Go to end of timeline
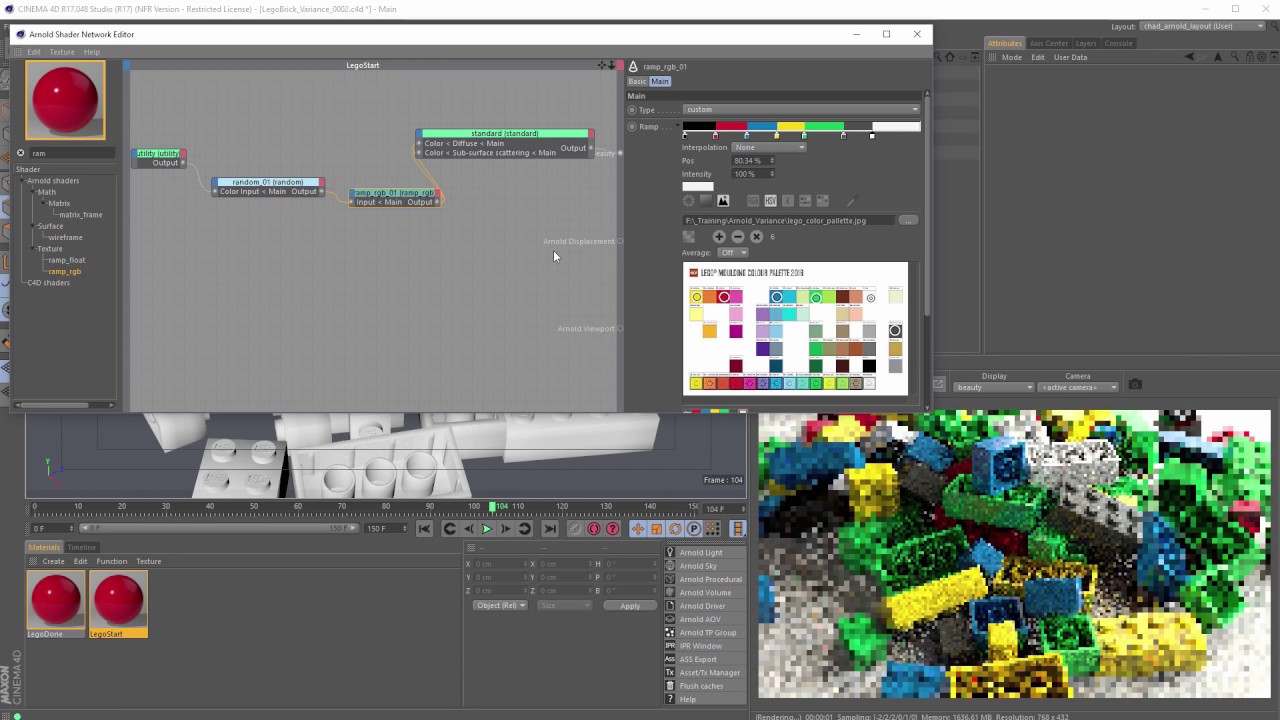The image size is (1280, 720). click(x=549, y=529)
